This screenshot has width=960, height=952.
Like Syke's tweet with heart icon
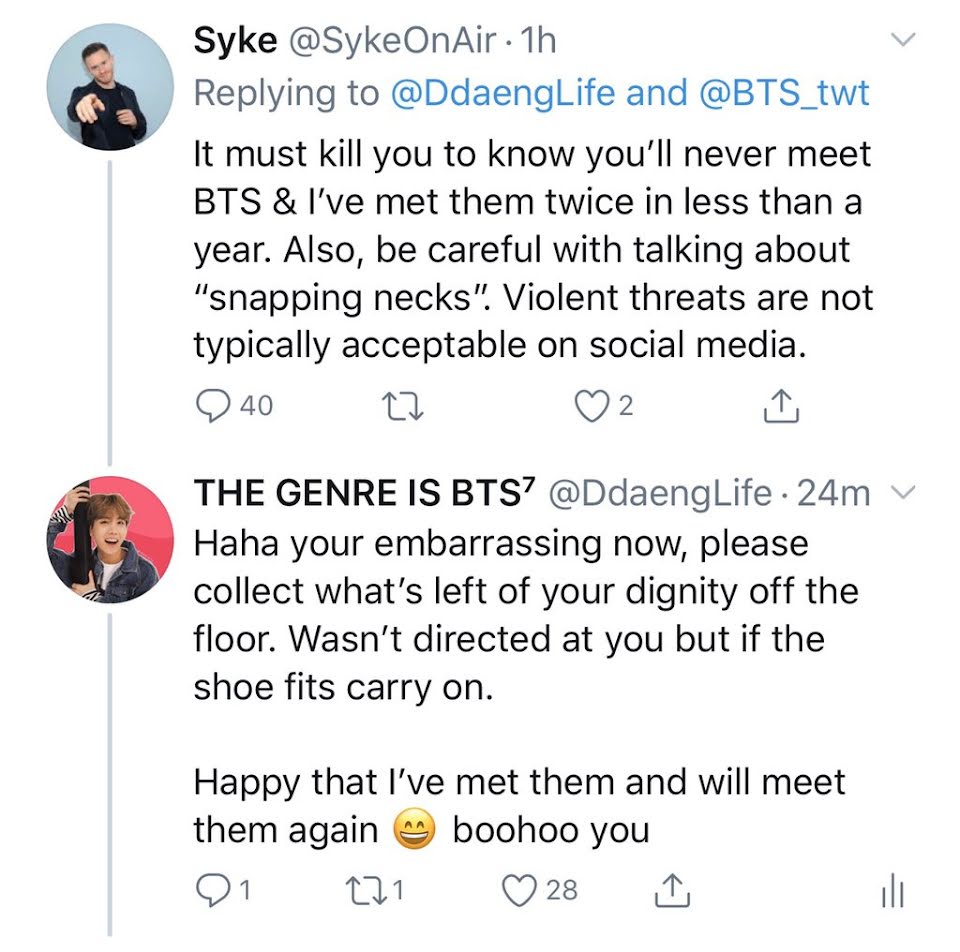[591, 407]
